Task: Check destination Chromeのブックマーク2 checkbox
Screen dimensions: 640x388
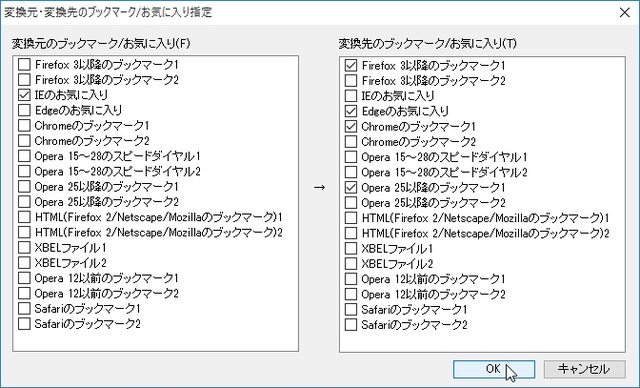Action: (351, 142)
